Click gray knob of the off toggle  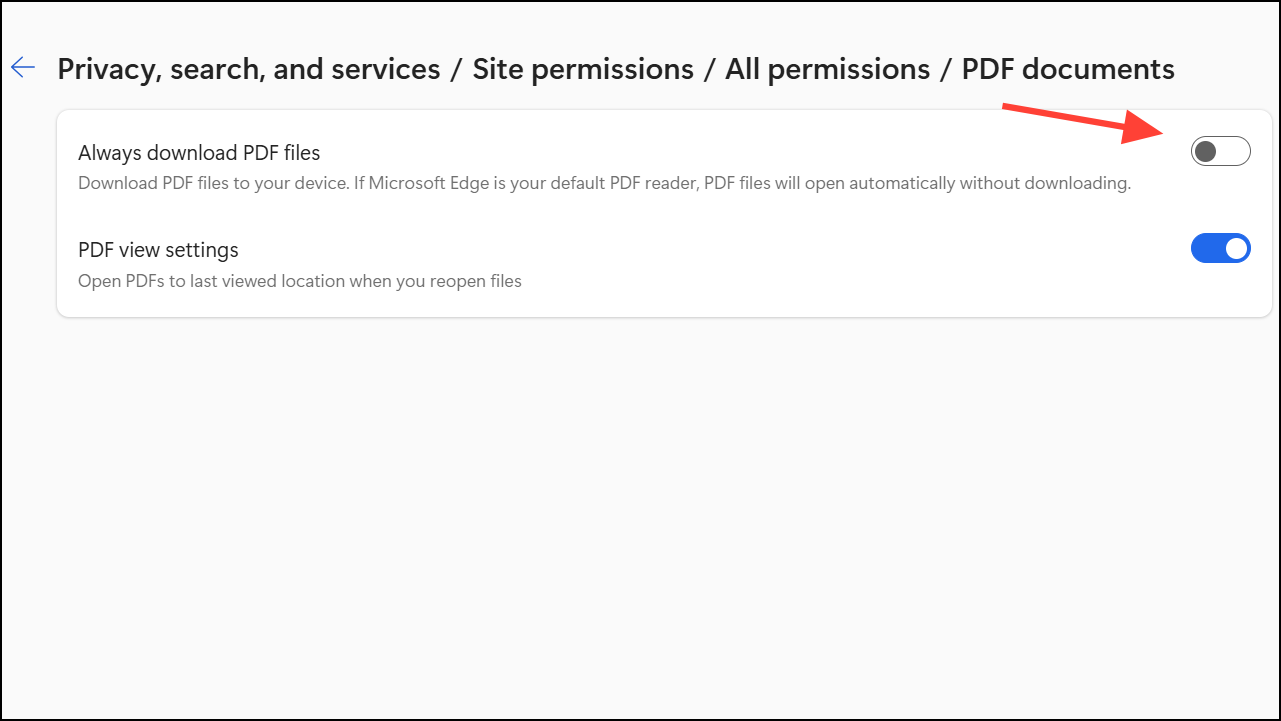click(x=1206, y=152)
